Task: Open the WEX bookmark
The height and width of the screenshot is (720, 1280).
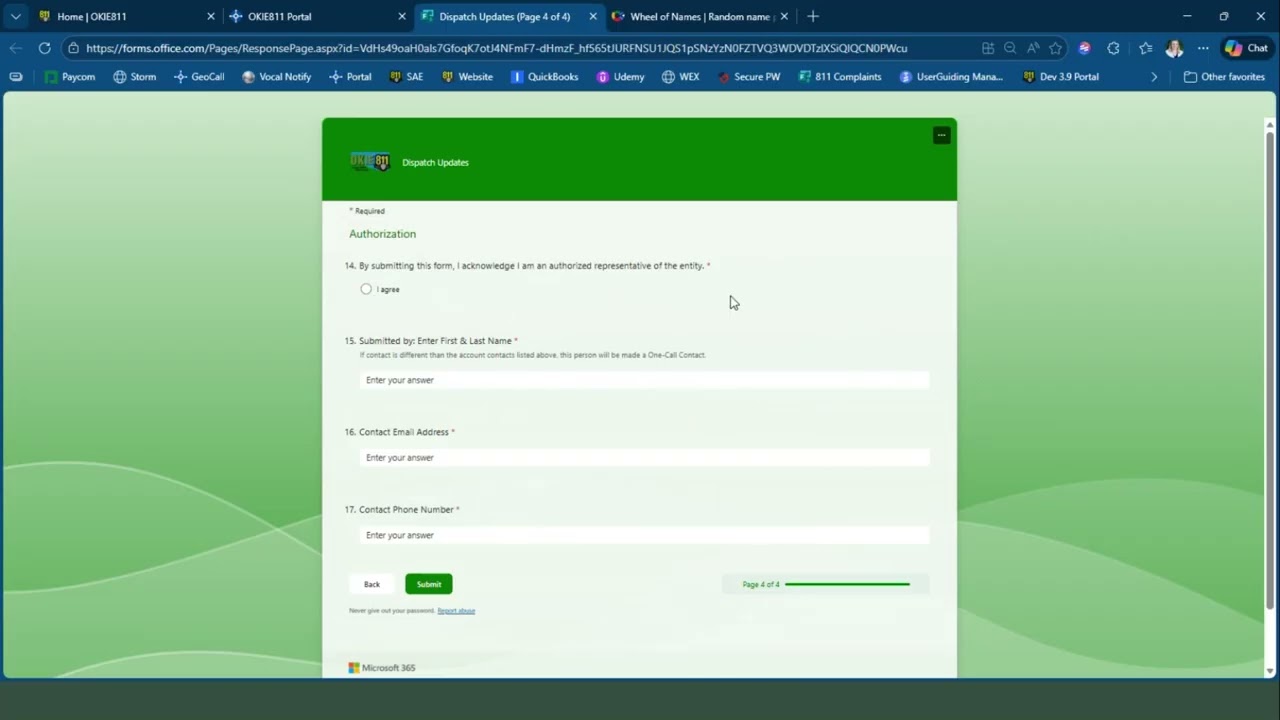Action: [x=680, y=77]
